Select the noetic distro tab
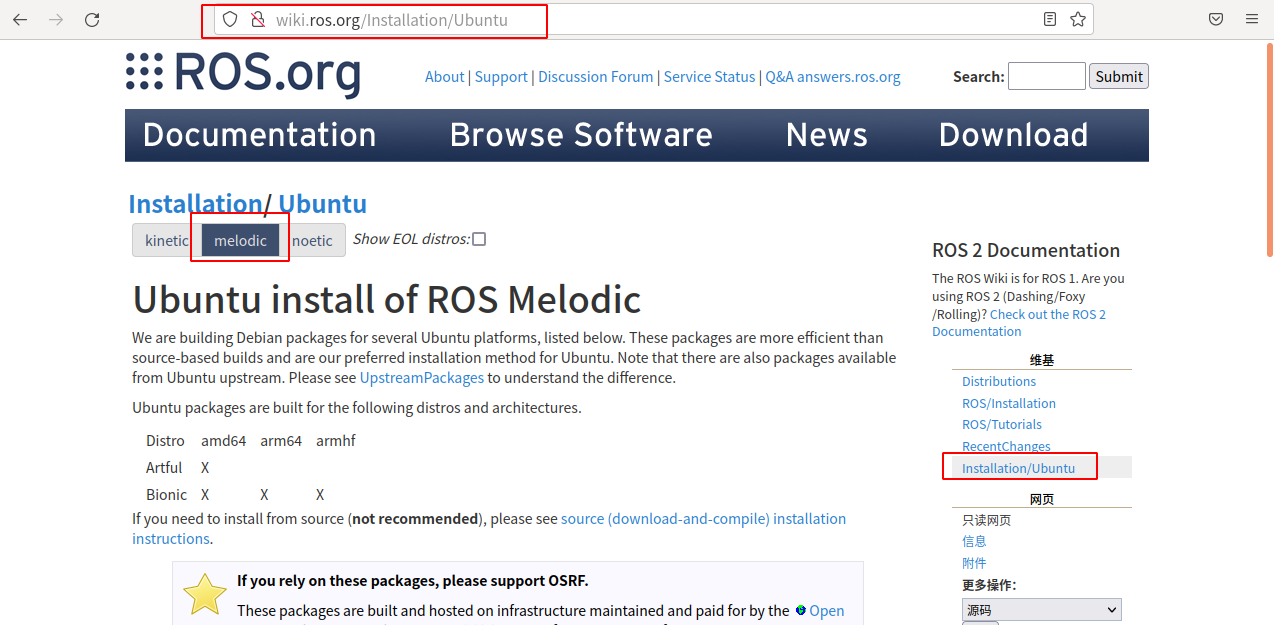The width and height of the screenshot is (1274, 625). click(312, 240)
